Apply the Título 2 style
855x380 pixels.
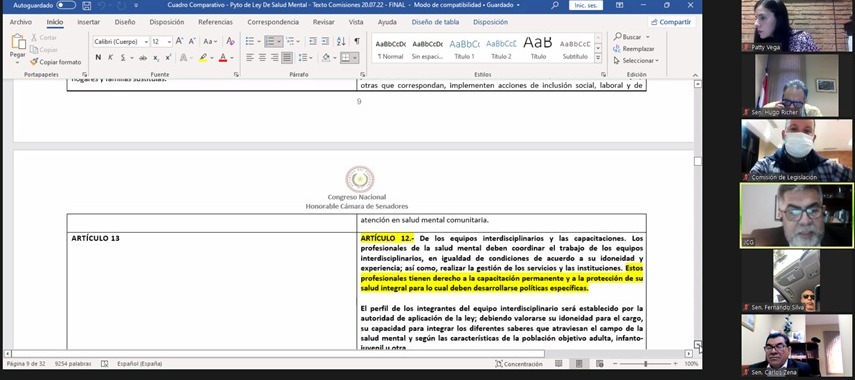click(x=501, y=49)
